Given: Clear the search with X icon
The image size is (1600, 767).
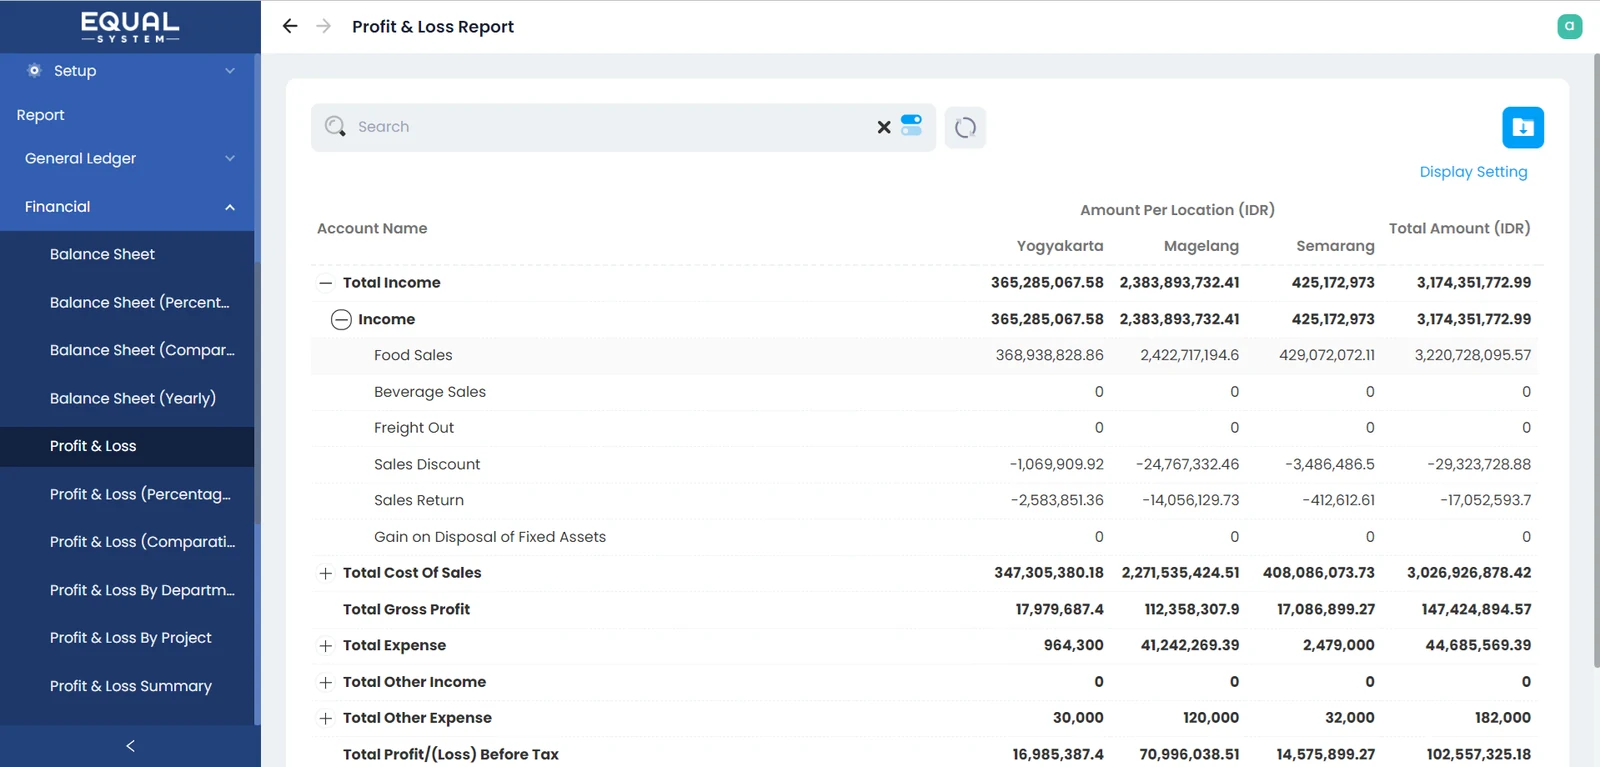Looking at the screenshot, I should tap(884, 127).
